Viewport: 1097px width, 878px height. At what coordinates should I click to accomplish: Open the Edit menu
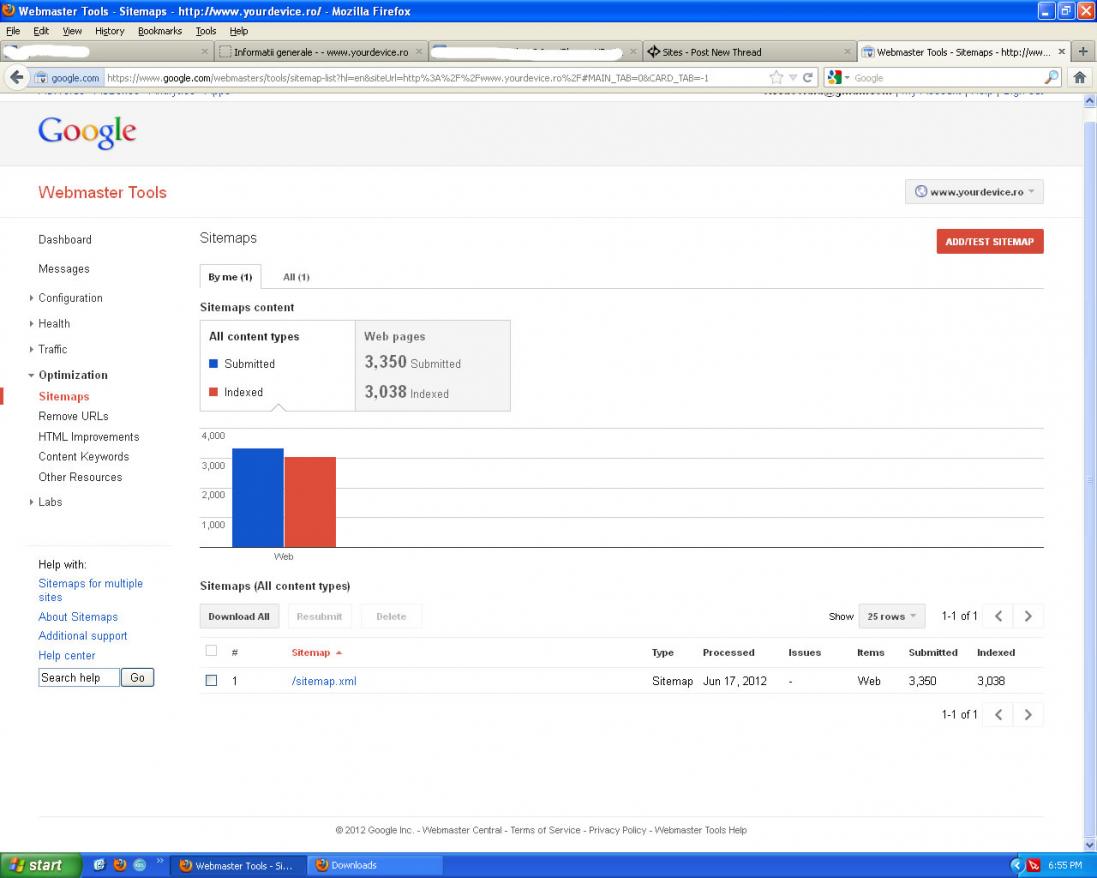[41, 31]
